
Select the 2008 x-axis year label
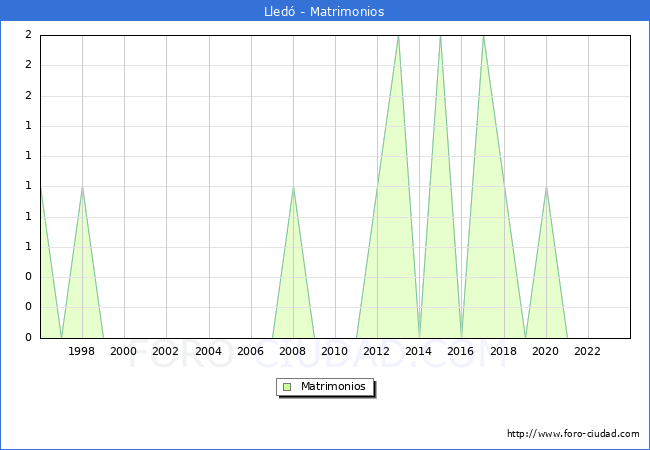(293, 351)
